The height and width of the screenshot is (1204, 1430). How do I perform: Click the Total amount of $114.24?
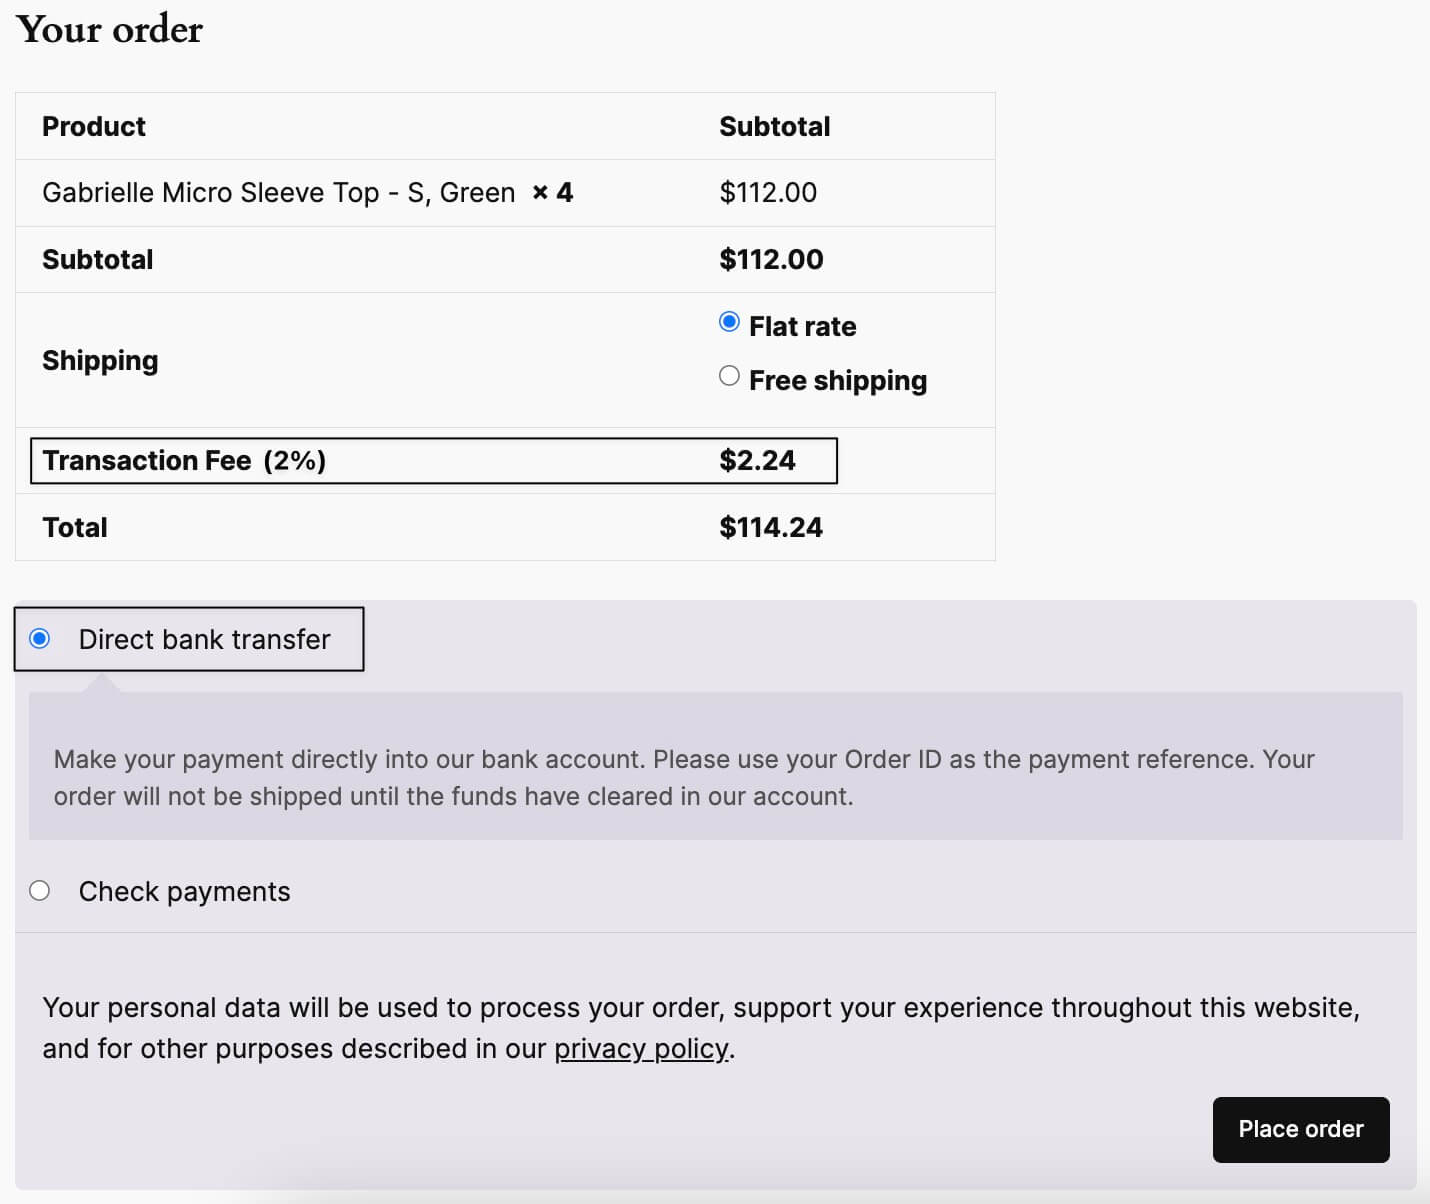tap(771, 527)
